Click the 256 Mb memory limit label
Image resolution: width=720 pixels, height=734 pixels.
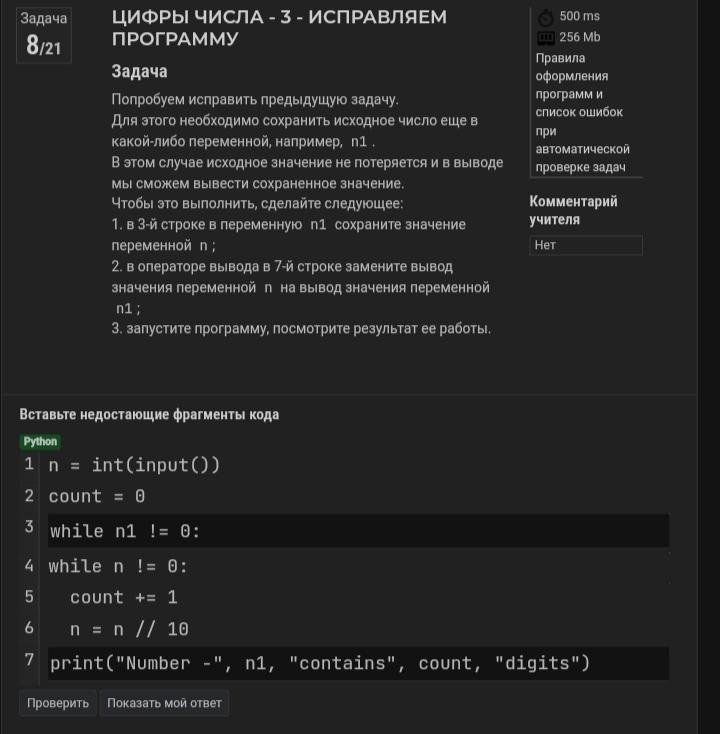point(580,37)
